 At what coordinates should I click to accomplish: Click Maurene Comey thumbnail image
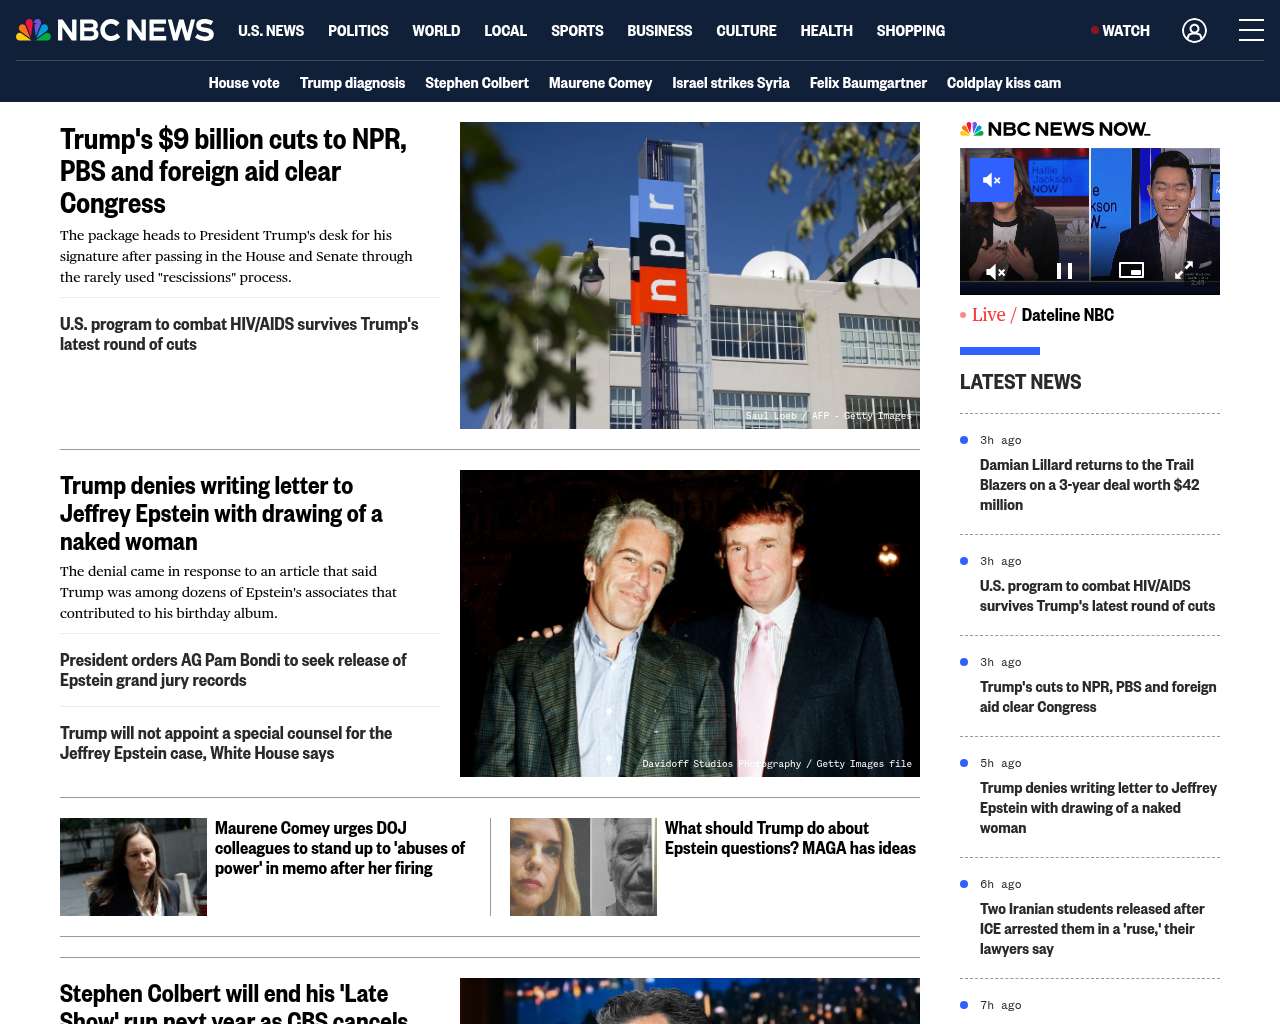(x=133, y=867)
